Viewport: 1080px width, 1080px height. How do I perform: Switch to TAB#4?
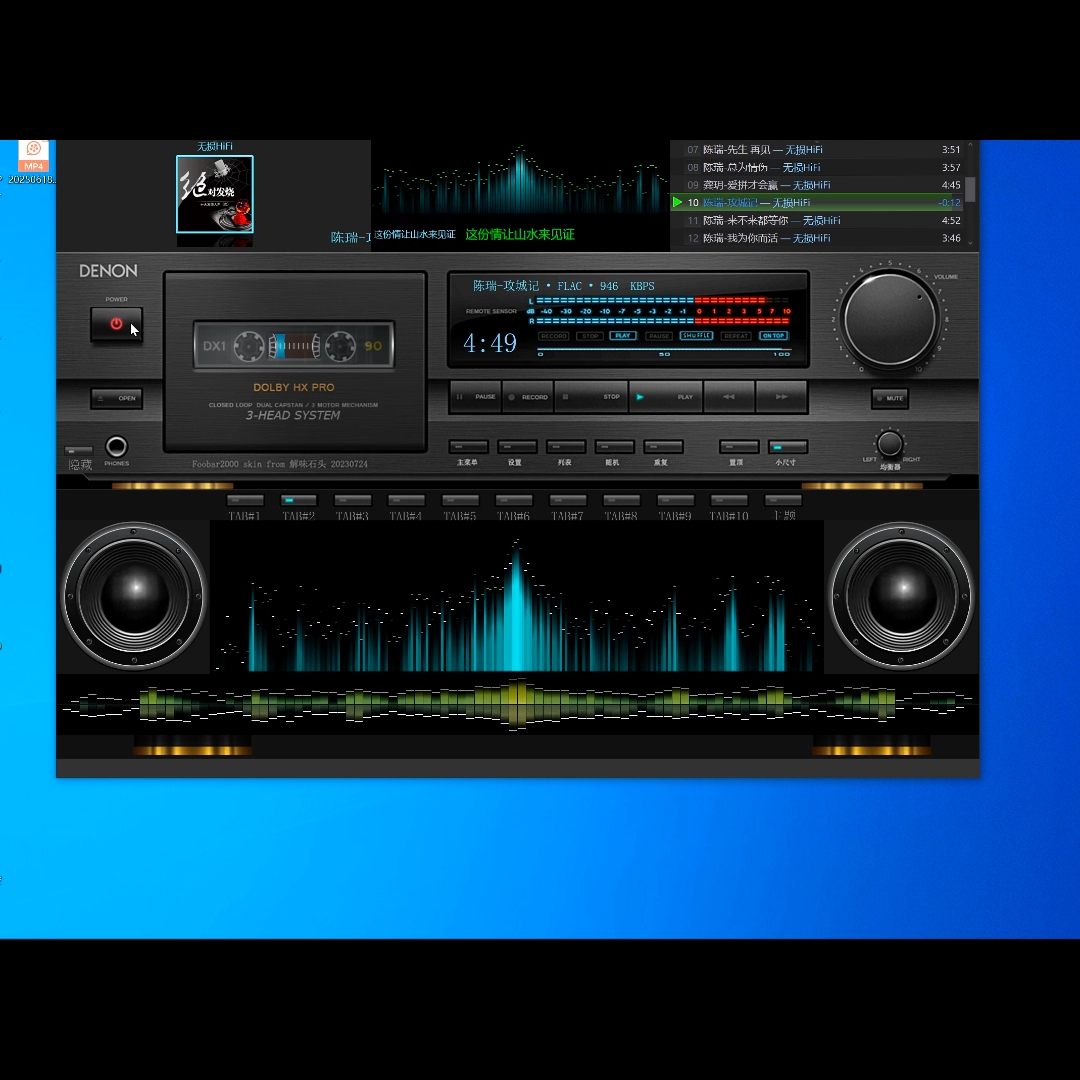click(x=406, y=501)
